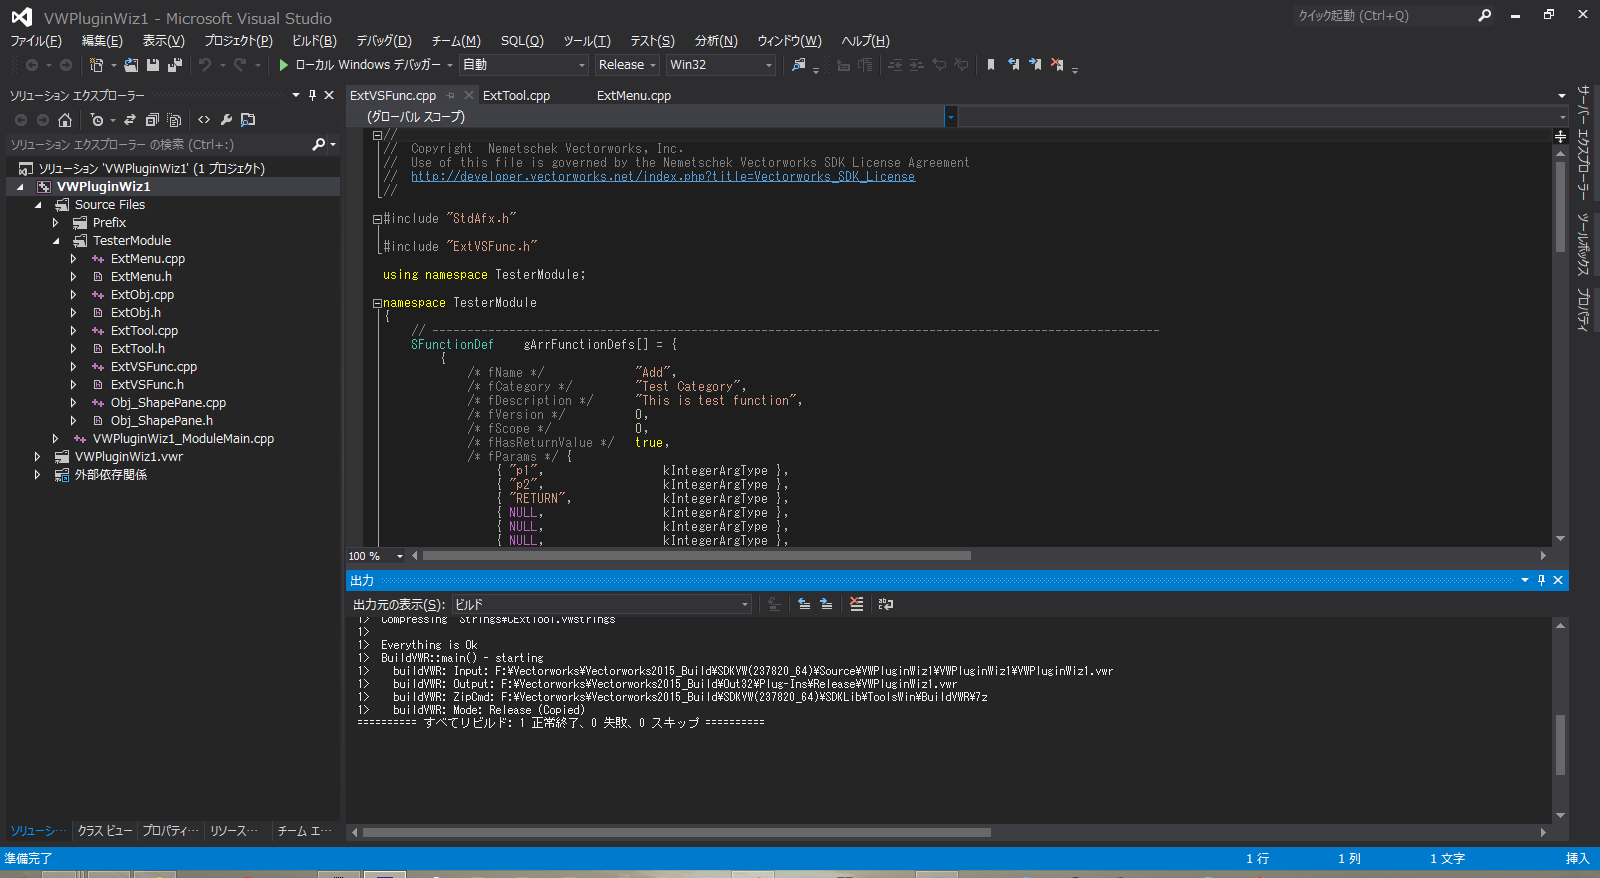1600x878 pixels.
Task: Collapse the Source Files folder
Action: (x=38, y=205)
